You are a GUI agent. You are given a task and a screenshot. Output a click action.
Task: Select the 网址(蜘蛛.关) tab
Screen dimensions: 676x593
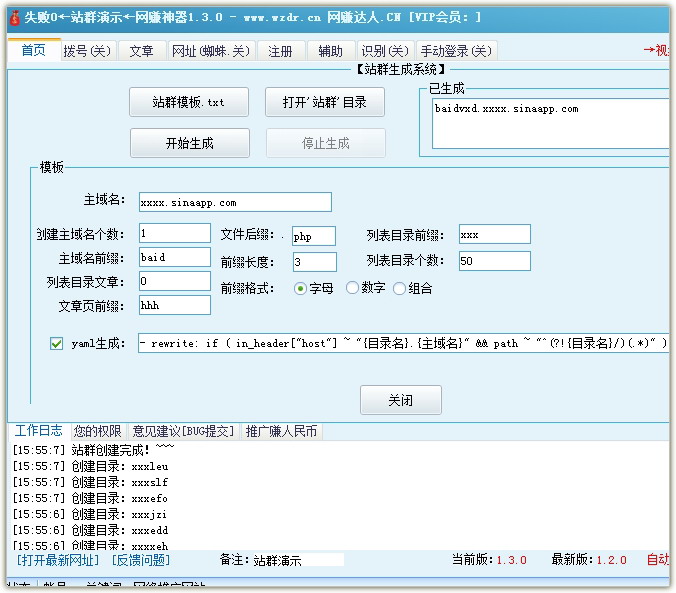211,51
